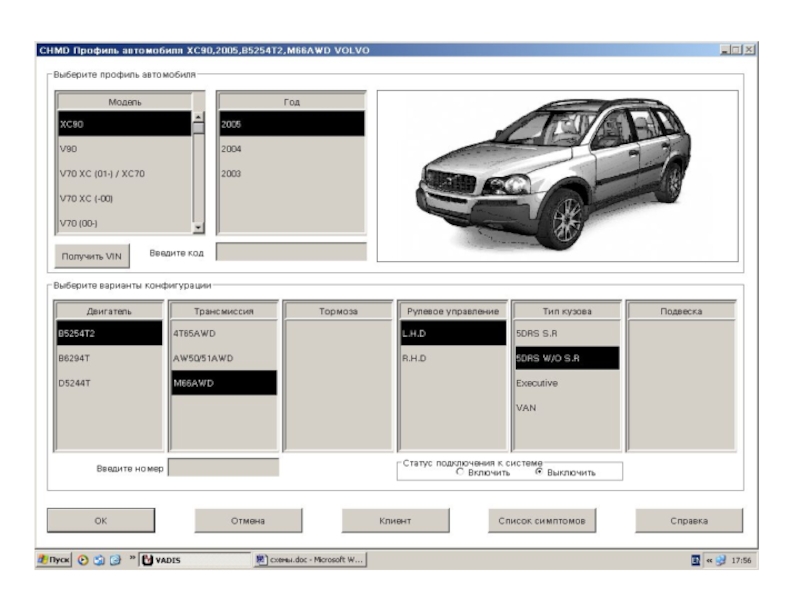Viewport: 800px width, 600px height.
Task: Select V70 (00-) model row
Action: (124, 223)
